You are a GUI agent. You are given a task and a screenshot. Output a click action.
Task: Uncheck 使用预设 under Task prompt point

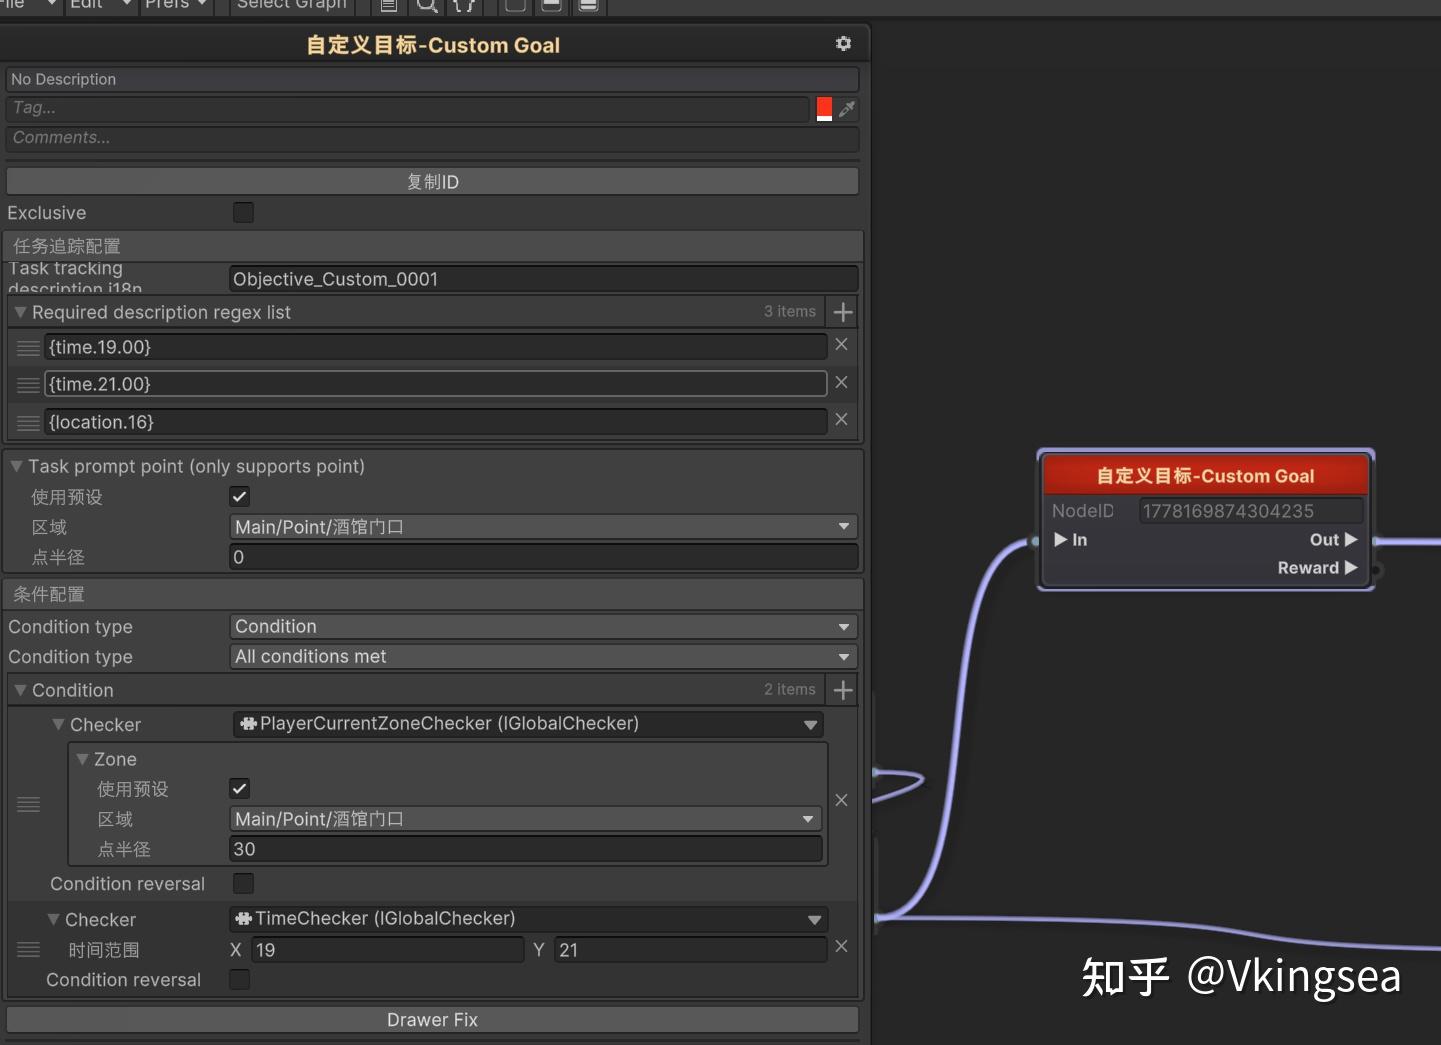point(240,497)
